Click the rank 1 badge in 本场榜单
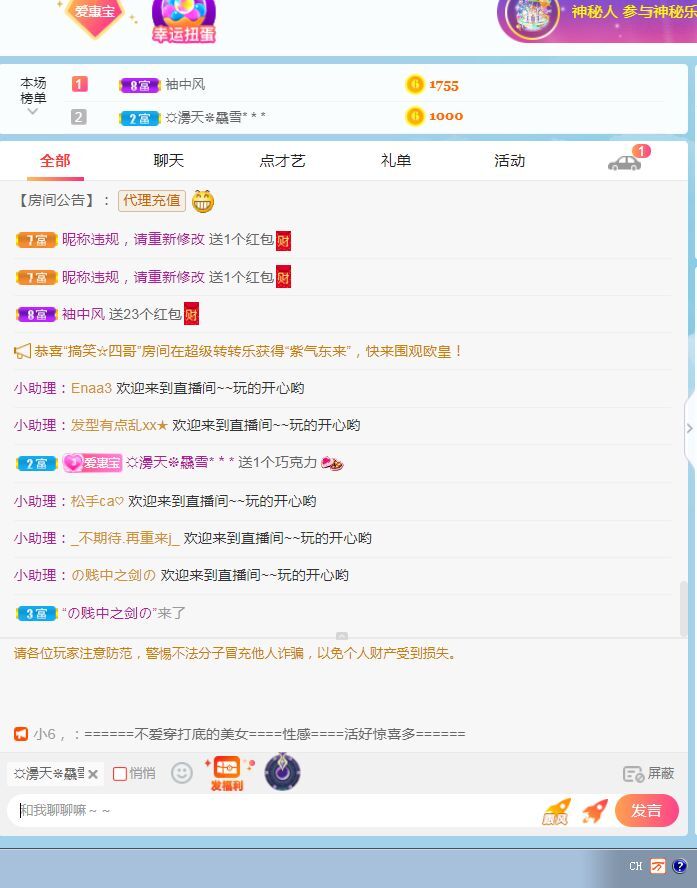The image size is (697, 888). [80, 84]
